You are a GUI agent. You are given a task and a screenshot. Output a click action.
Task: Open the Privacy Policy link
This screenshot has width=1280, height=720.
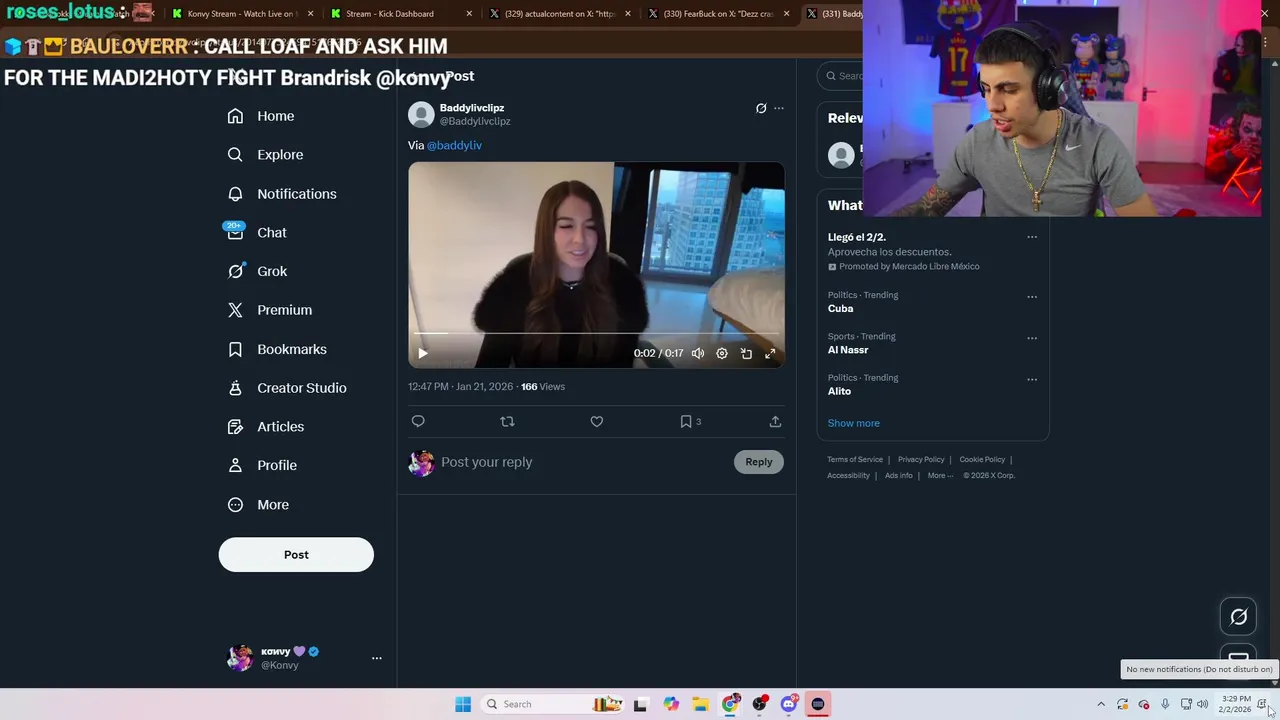click(x=921, y=460)
